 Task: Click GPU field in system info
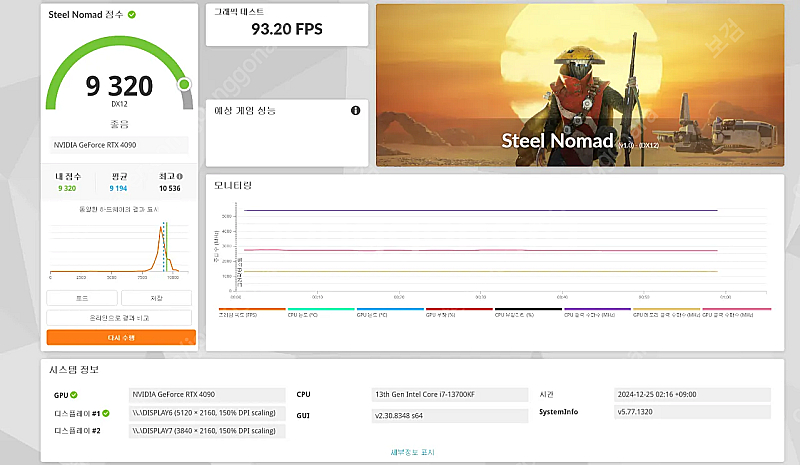click(207, 395)
